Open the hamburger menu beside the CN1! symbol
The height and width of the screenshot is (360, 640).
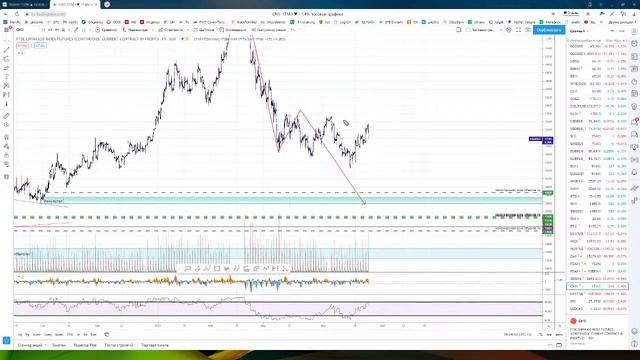pos(6,30)
